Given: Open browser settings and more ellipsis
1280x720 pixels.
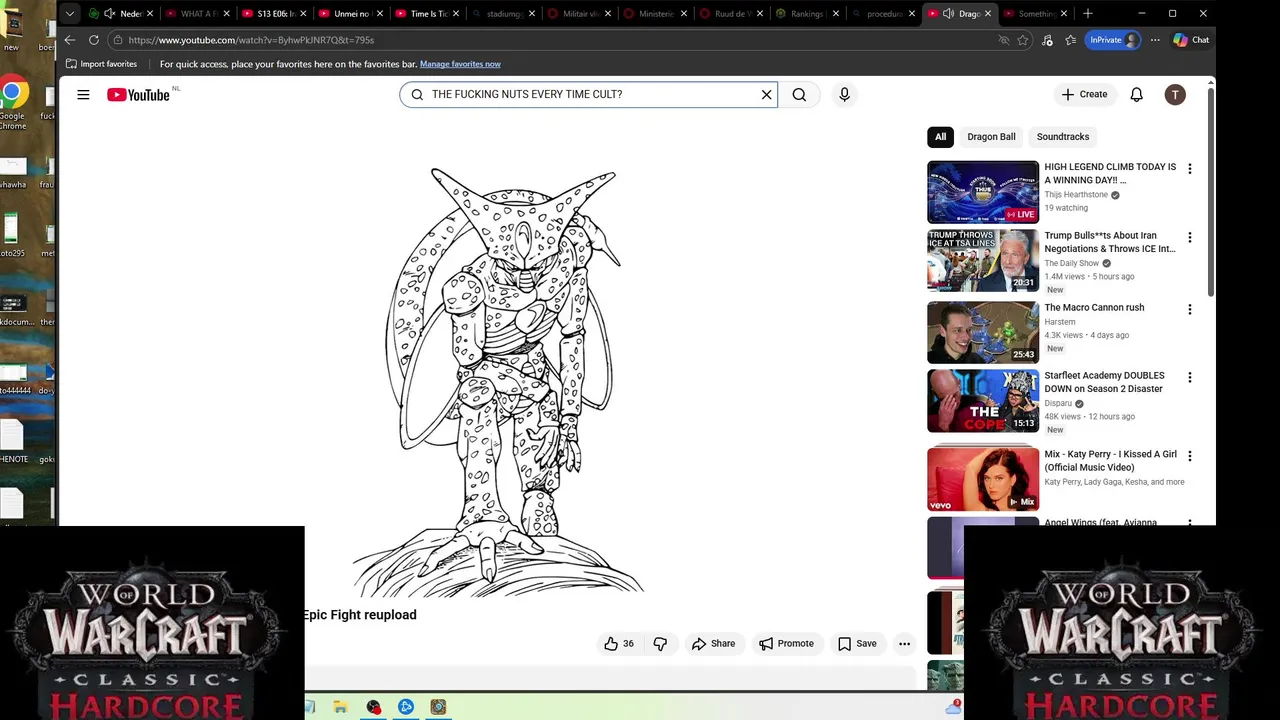Looking at the screenshot, I should [x=1155, y=40].
